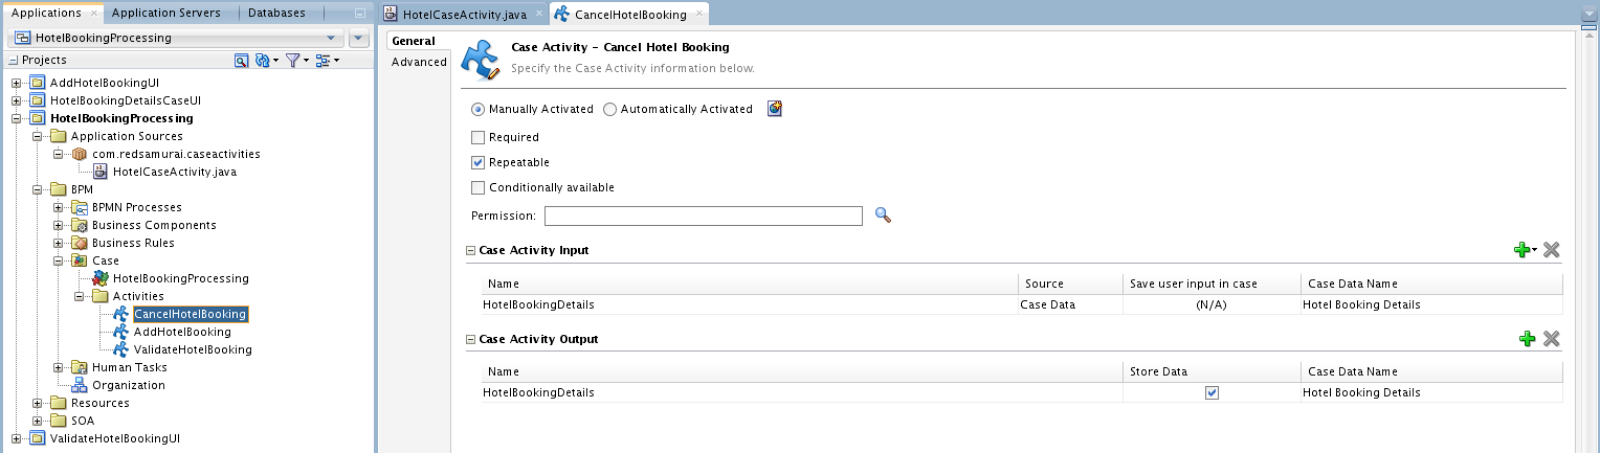Click the search projects icon in Projects toolbar

coord(241,60)
